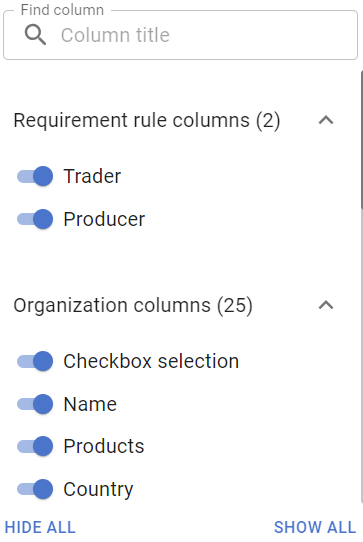Focus the Column title search field
The height and width of the screenshot is (542, 363).
coord(180,35)
